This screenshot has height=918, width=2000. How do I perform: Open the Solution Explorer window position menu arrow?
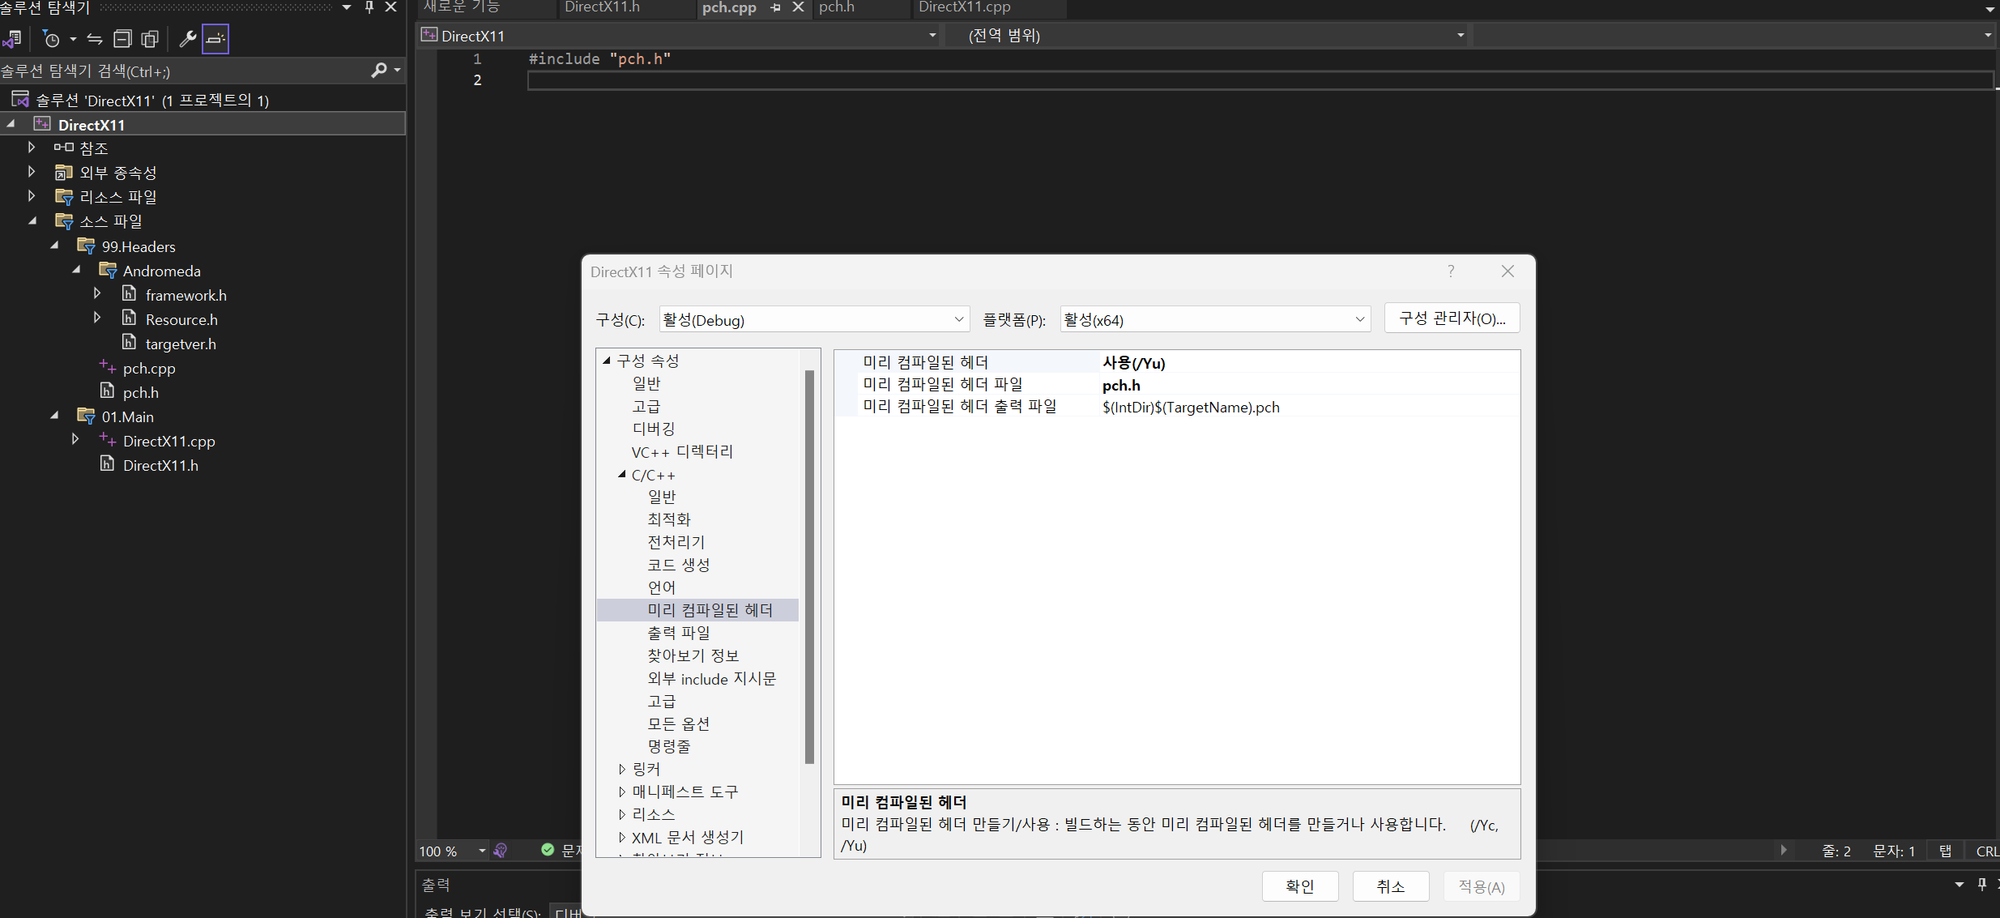click(347, 7)
